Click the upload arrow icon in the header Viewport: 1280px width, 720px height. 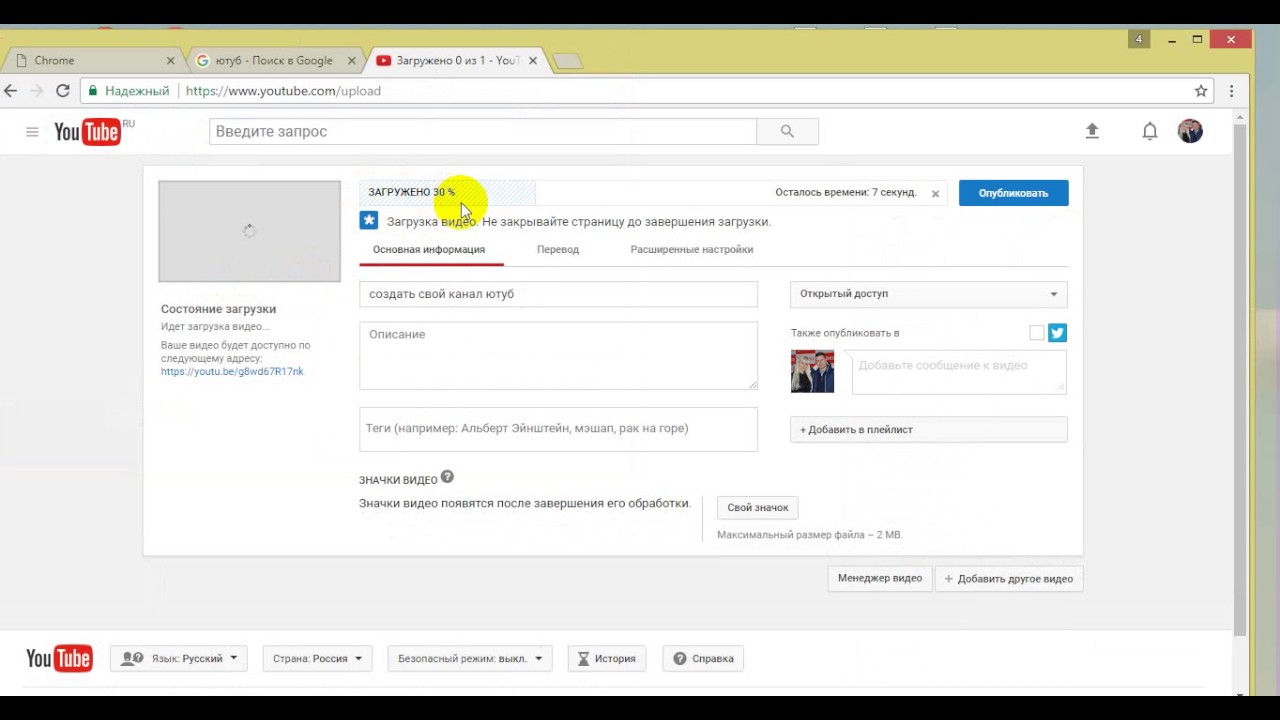click(x=1092, y=131)
